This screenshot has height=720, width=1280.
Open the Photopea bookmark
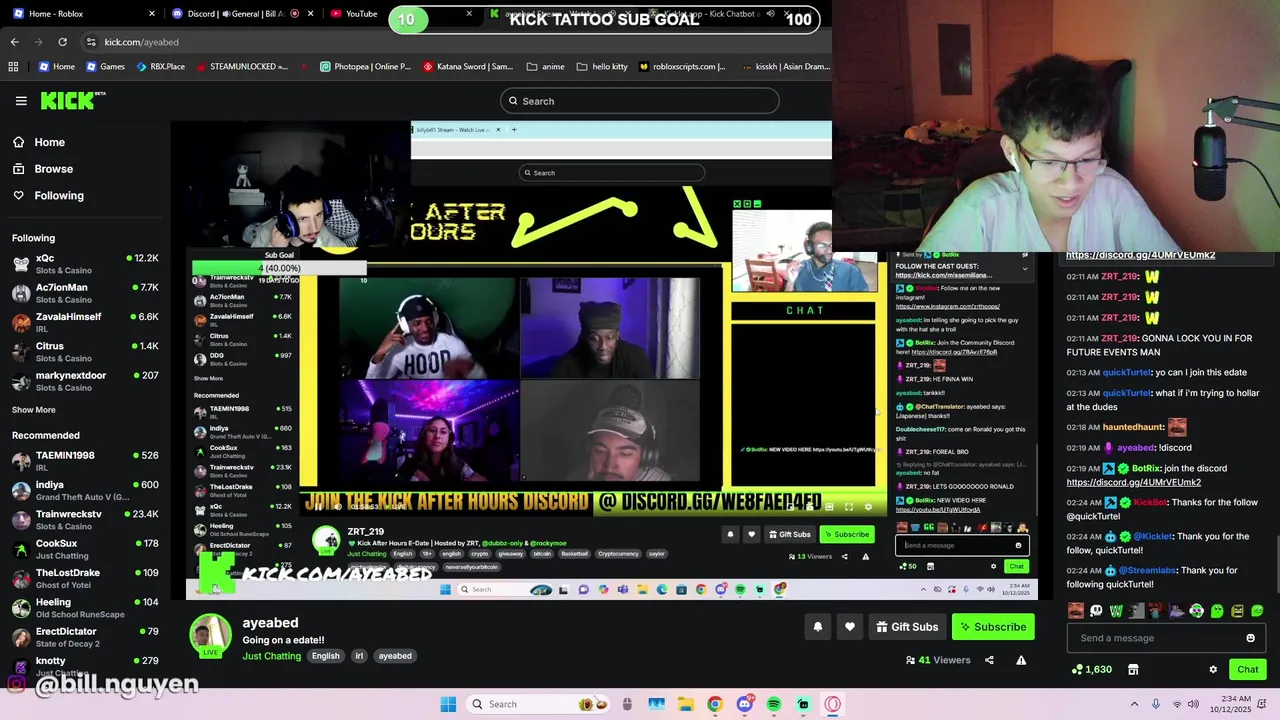coord(365,67)
